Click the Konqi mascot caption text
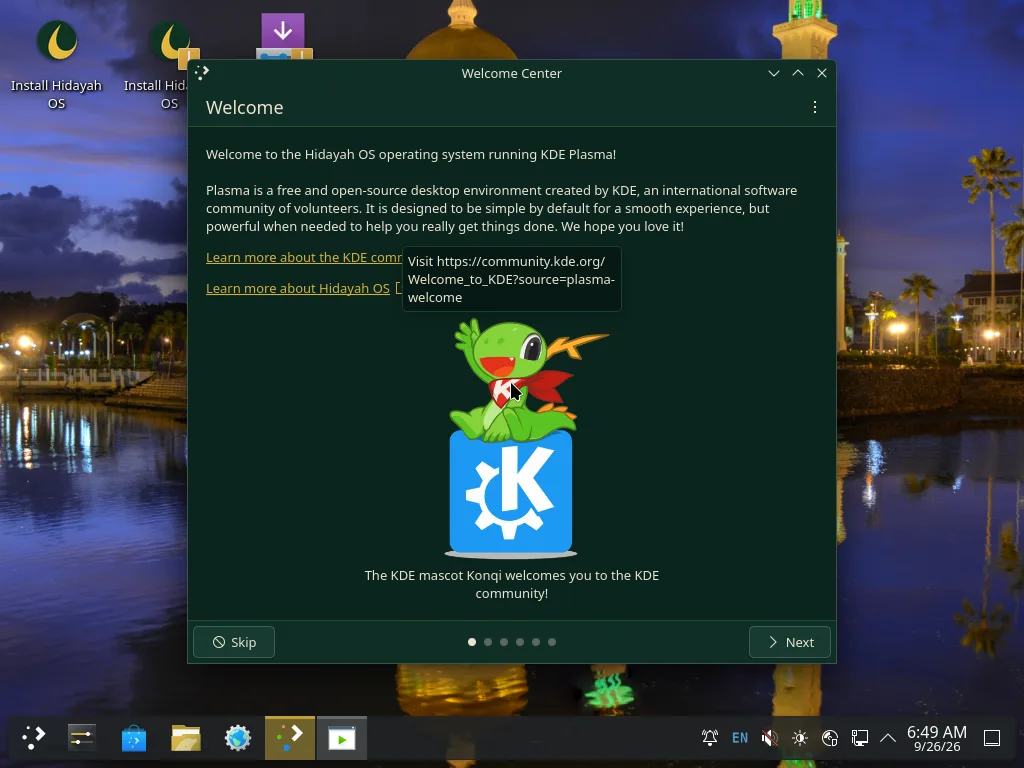Screen dimensions: 1024x768 (x=511, y=584)
